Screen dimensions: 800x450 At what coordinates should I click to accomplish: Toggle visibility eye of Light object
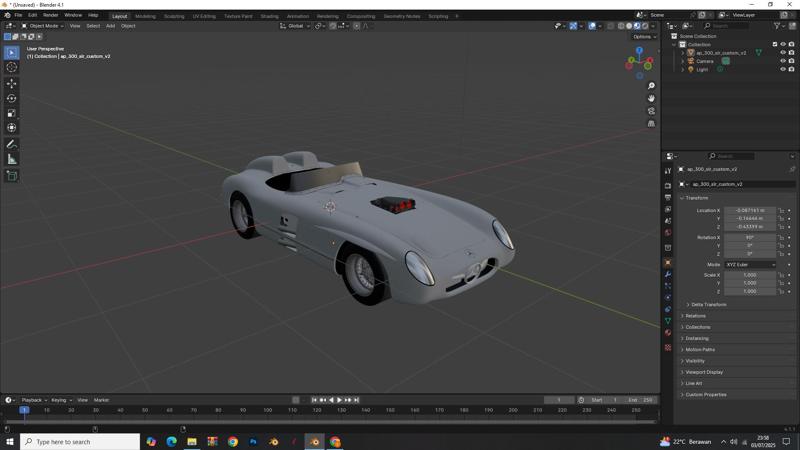pyautogui.click(x=783, y=69)
